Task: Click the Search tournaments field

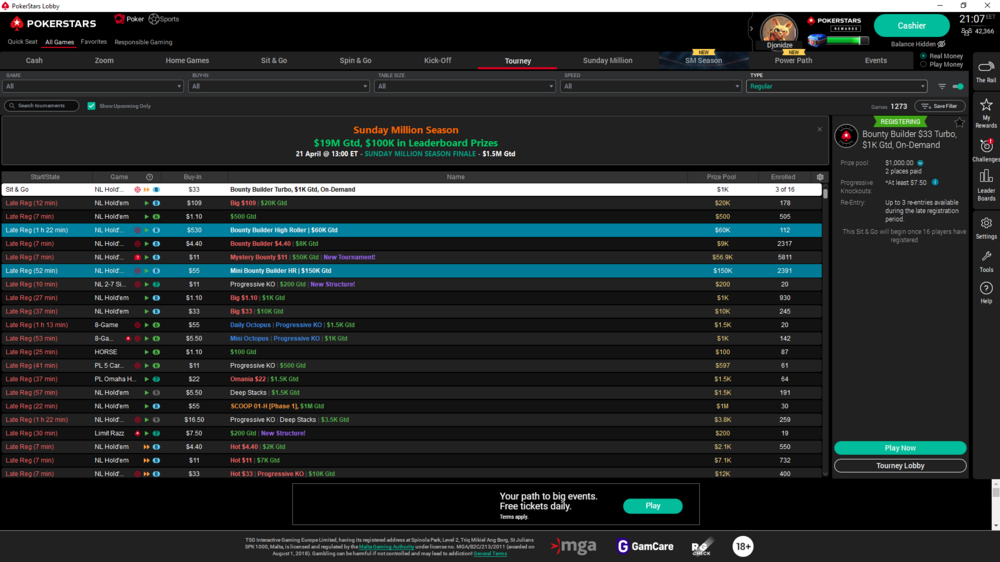Action: [41, 106]
